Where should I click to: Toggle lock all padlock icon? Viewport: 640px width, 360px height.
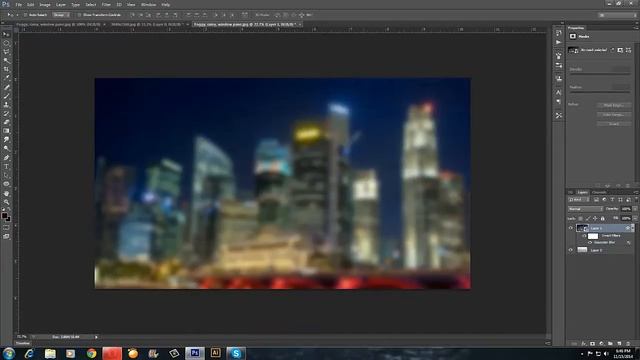coord(602,219)
